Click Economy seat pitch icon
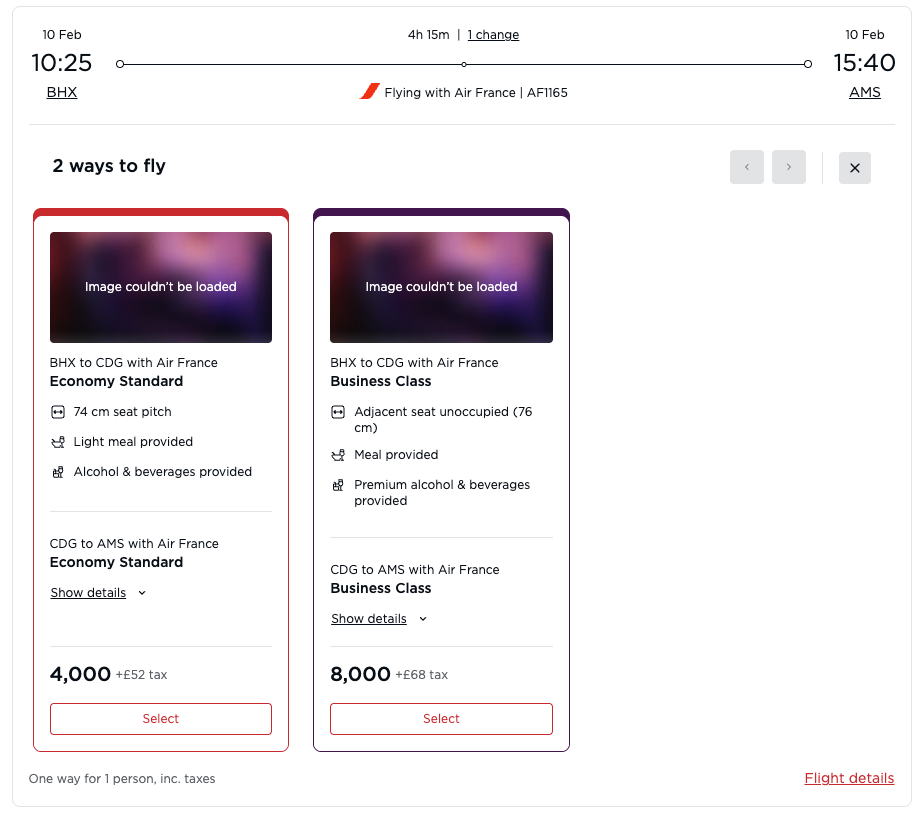924x817 pixels. click(x=57, y=412)
